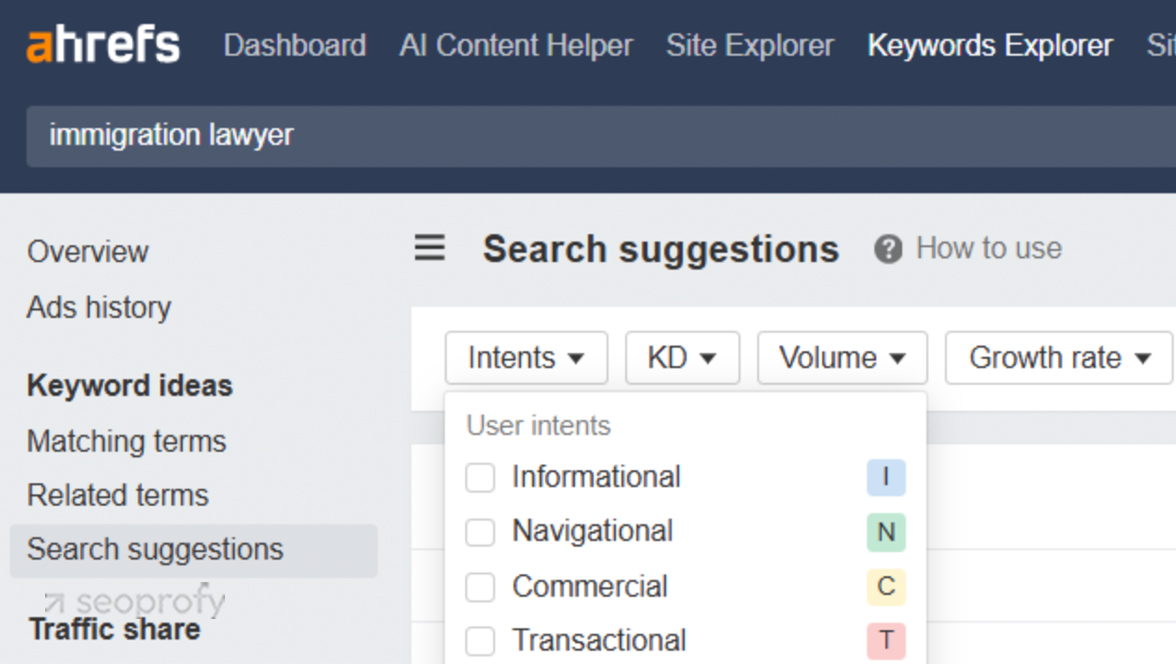Click the Transactional intent badge T
The image size is (1176, 664).
tap(886, 641)
